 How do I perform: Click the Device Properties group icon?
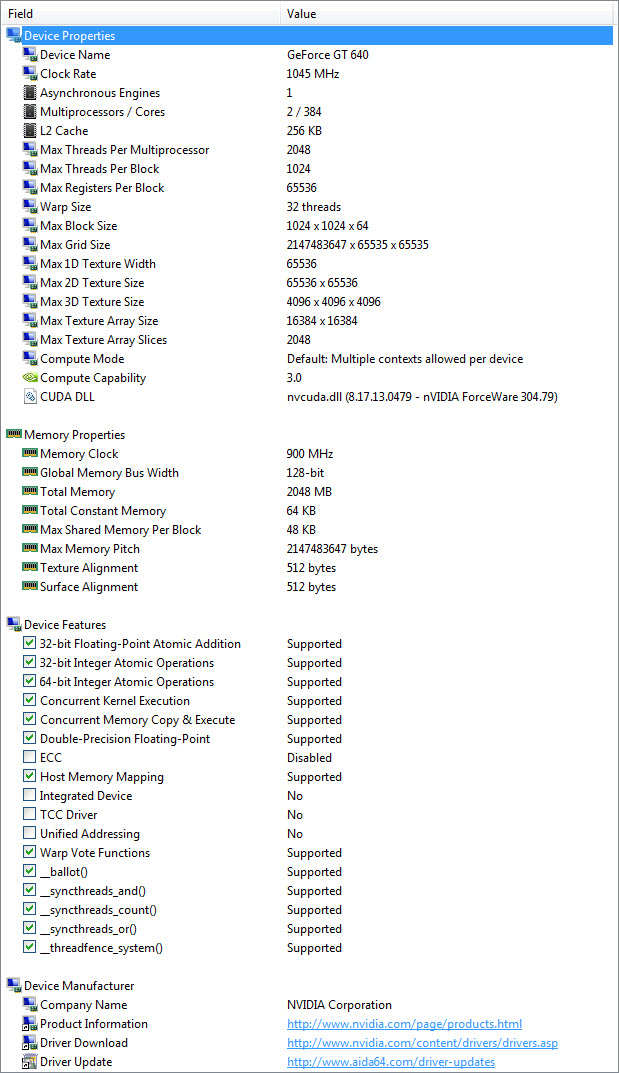pyautogui.click(x=14, y=36)
